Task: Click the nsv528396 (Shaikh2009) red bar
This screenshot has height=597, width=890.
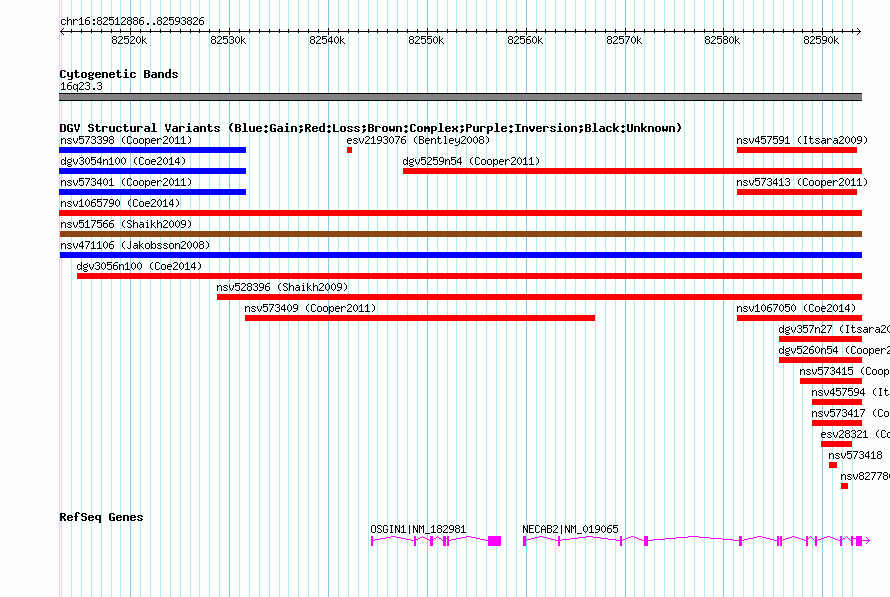Action: 539,297
